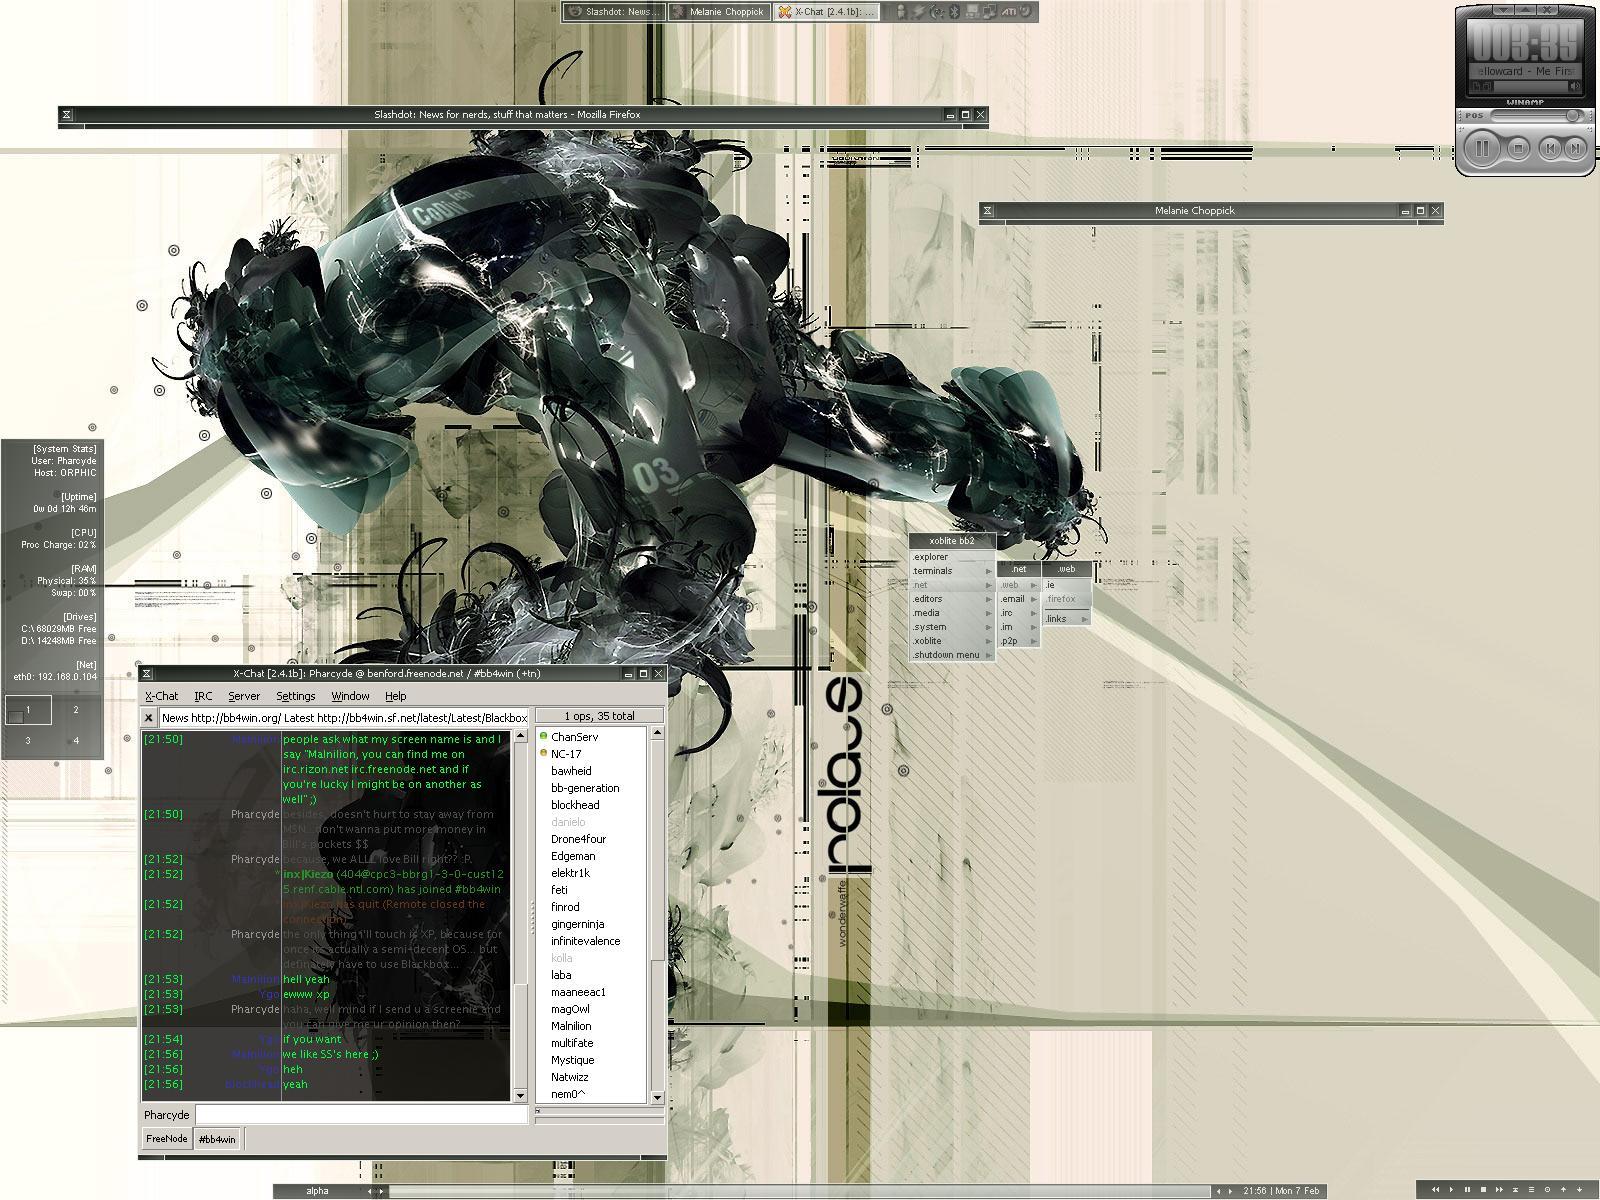Select bawheid in the user list
Viewport: 1600px width, 1200px height.
591,771
